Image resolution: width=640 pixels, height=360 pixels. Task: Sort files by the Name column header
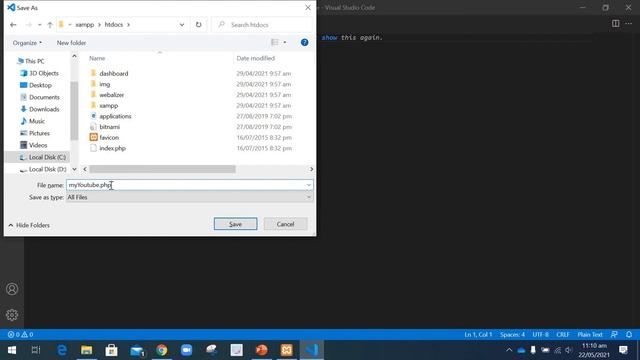pos(97,58)
